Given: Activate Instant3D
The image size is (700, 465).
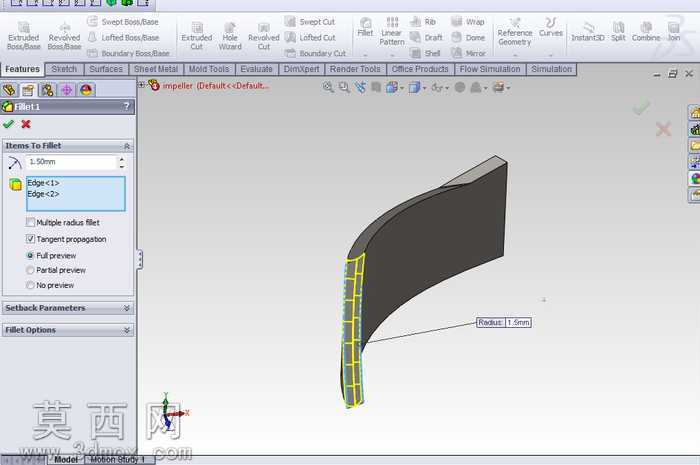Looking at the screenshot, I should pos(588,31).
